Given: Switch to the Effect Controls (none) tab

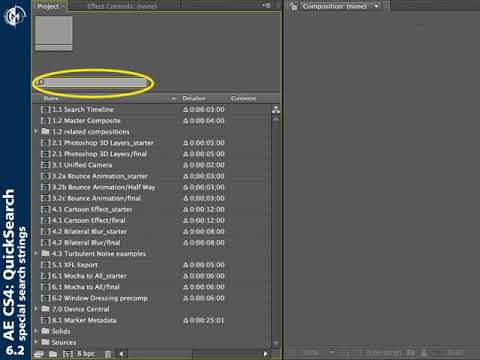Looking at the screenshot, I should pos(122,6).
